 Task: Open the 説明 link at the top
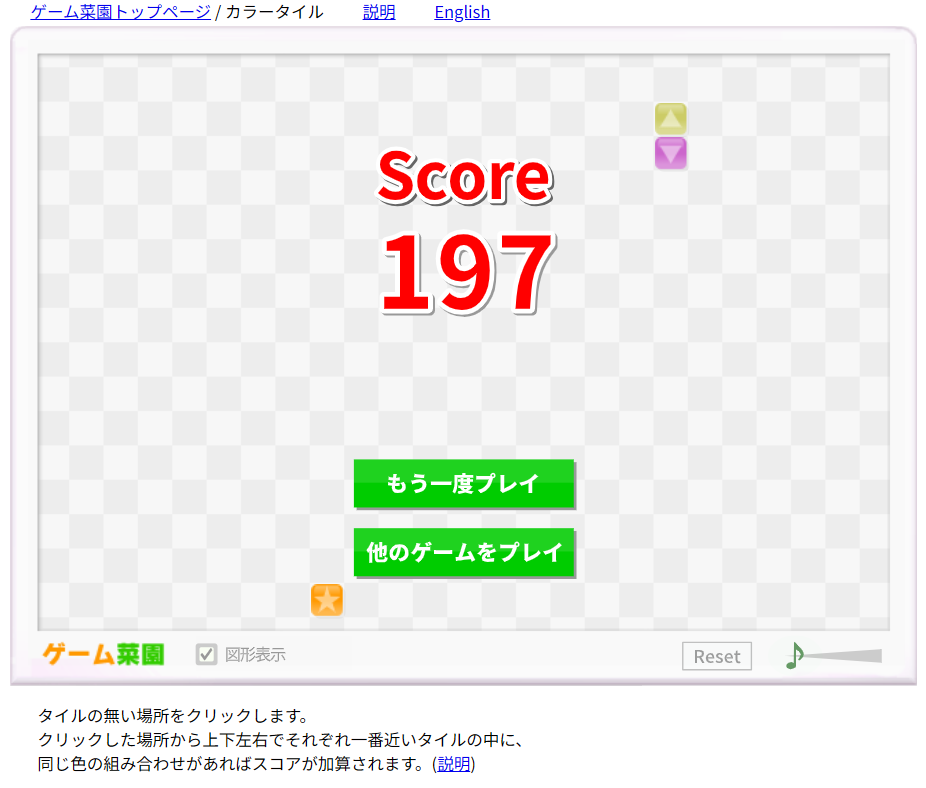point(379,12)
